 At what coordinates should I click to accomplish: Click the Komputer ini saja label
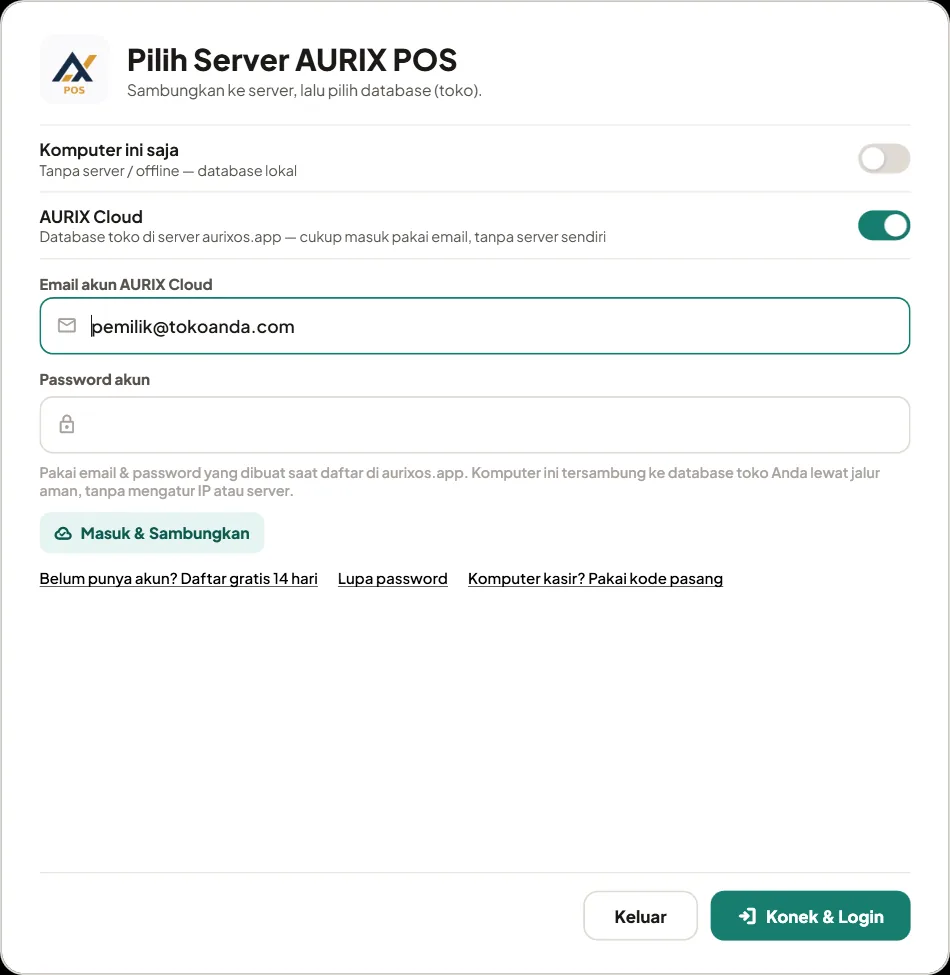[109, 150]
